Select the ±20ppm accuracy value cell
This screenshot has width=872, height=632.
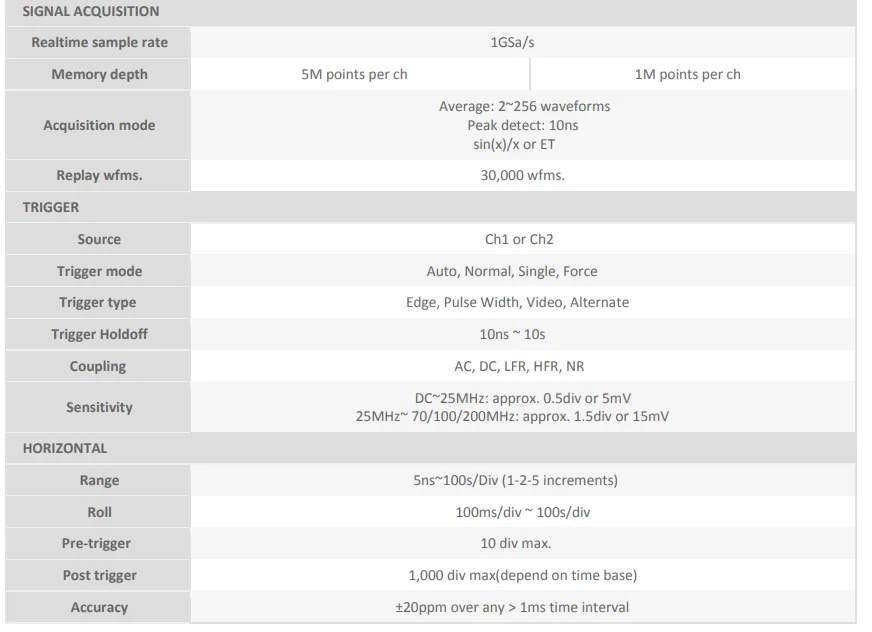click(x=524, y=607)
